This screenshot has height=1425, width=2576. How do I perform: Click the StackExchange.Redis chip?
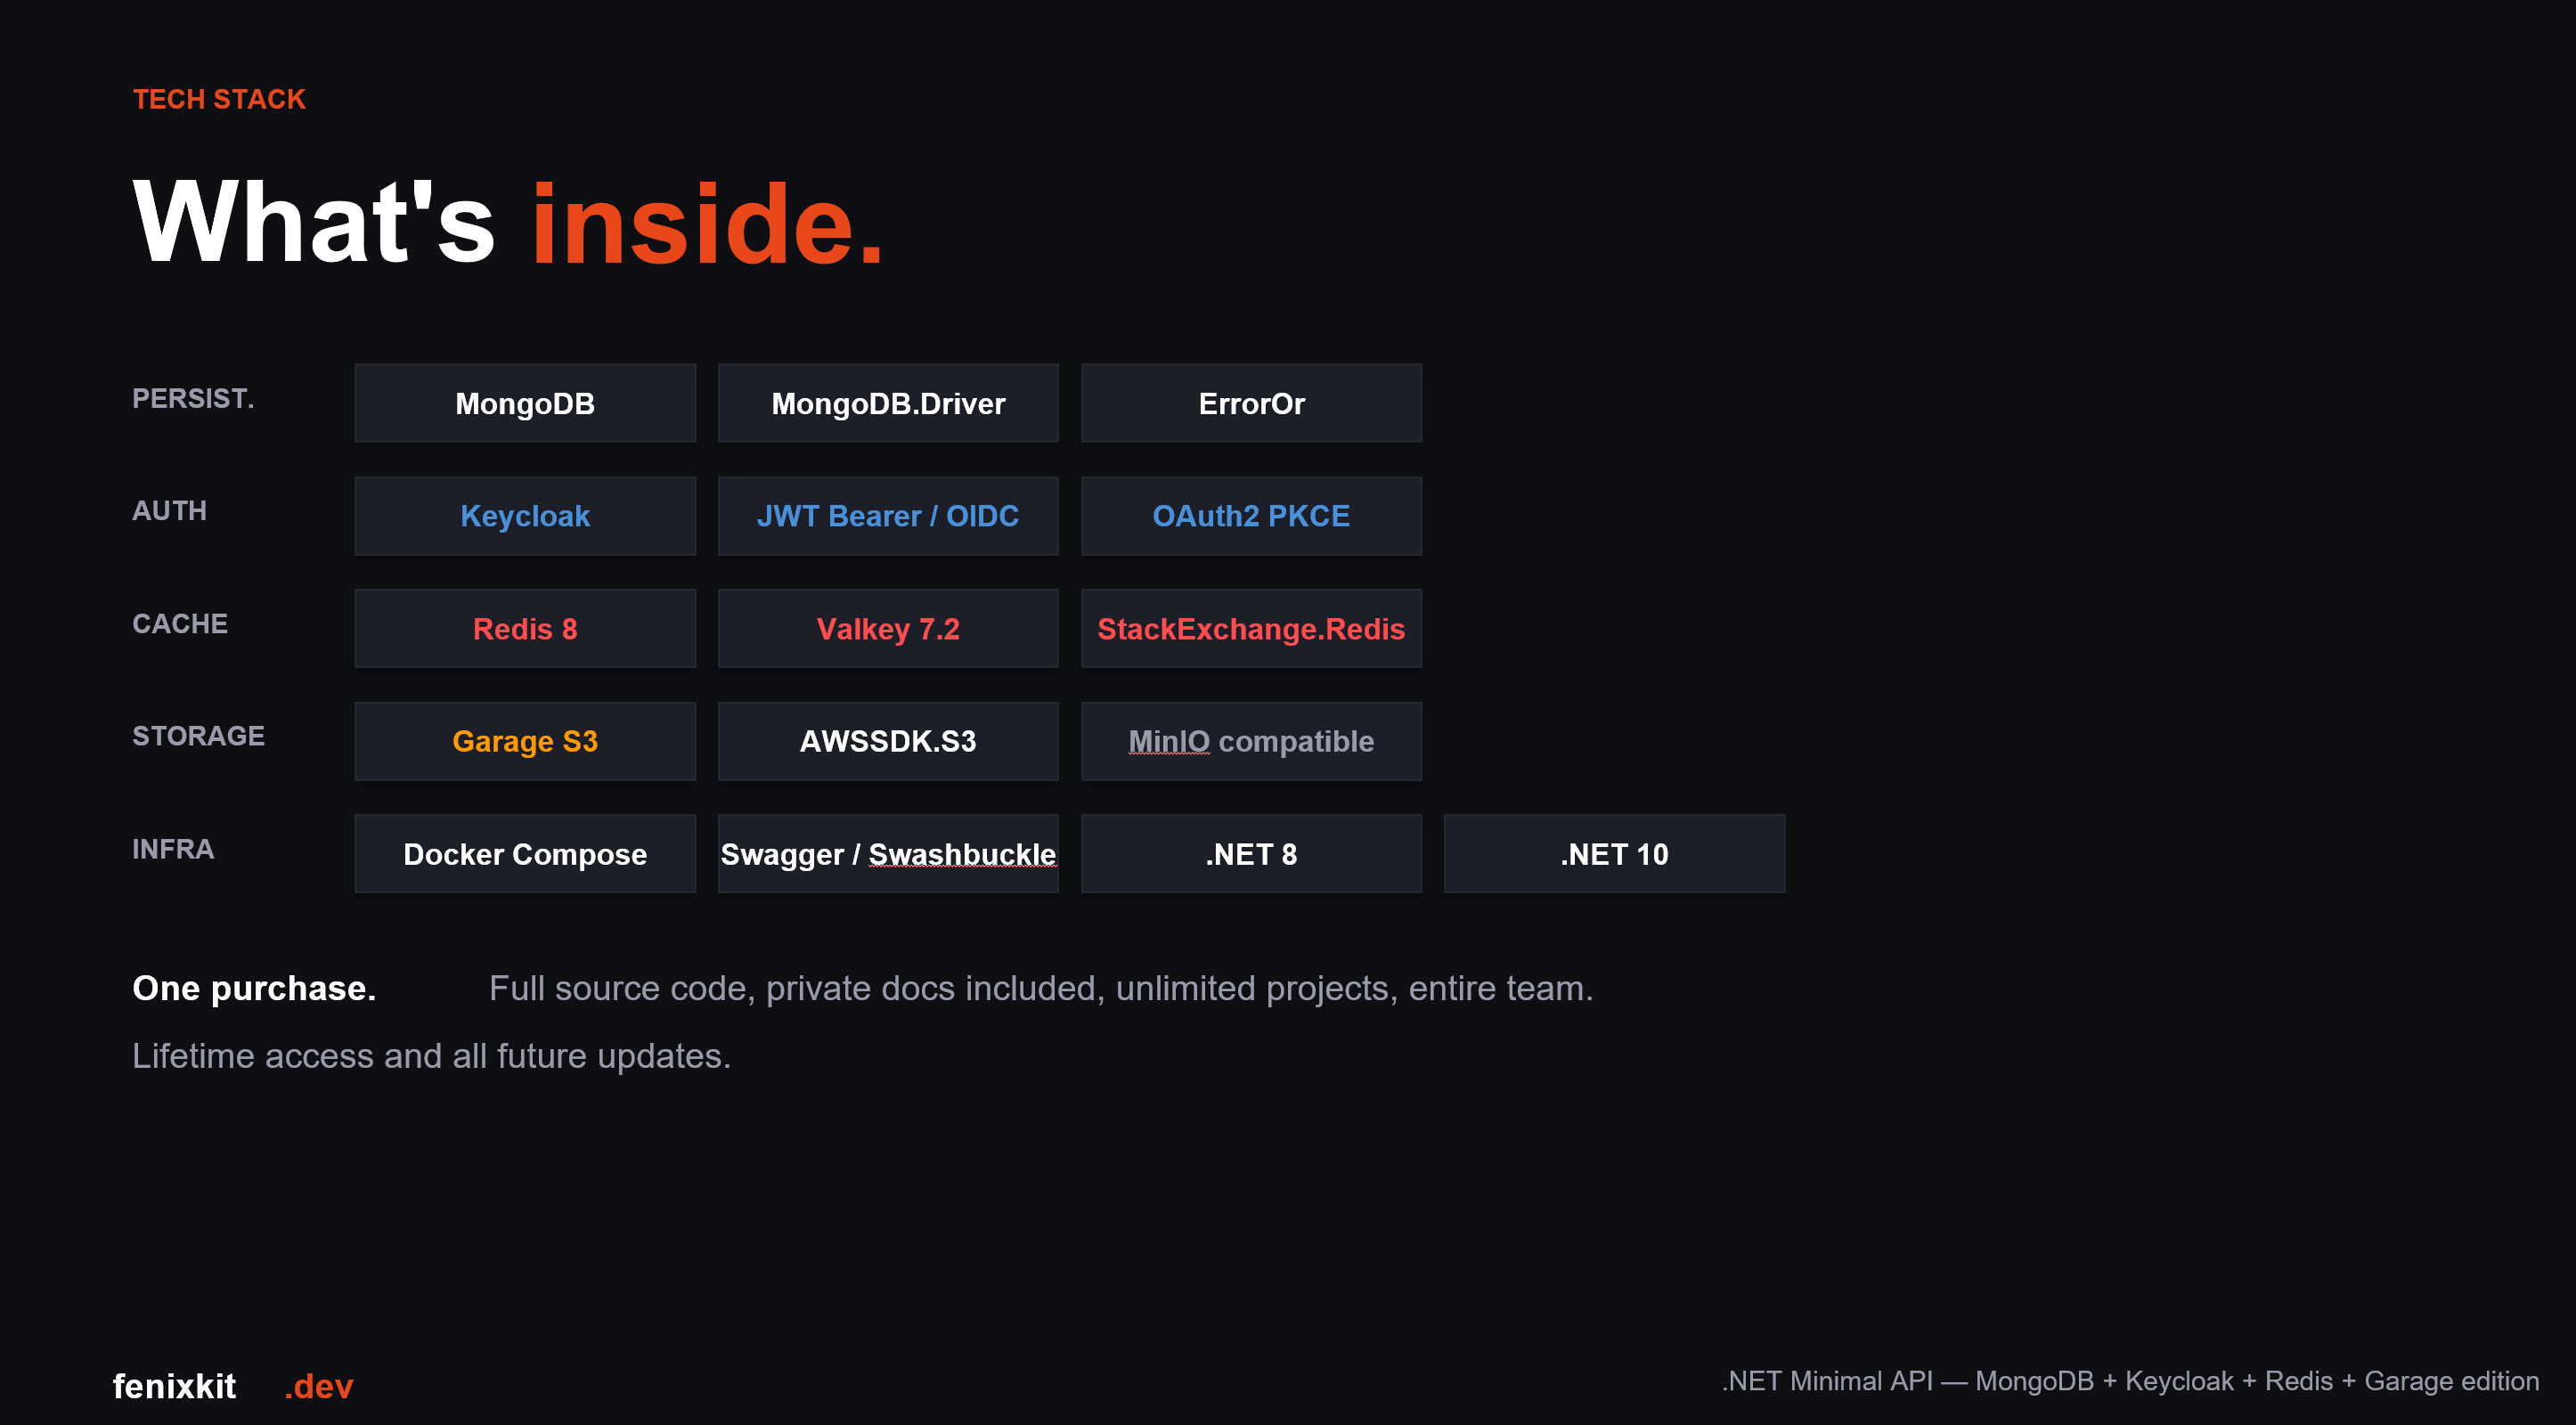point(1251,629)
